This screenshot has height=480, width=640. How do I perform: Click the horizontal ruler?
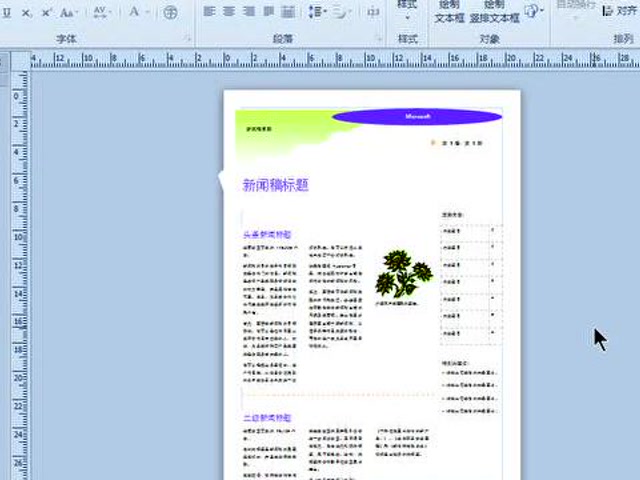[x=335, y=60]
